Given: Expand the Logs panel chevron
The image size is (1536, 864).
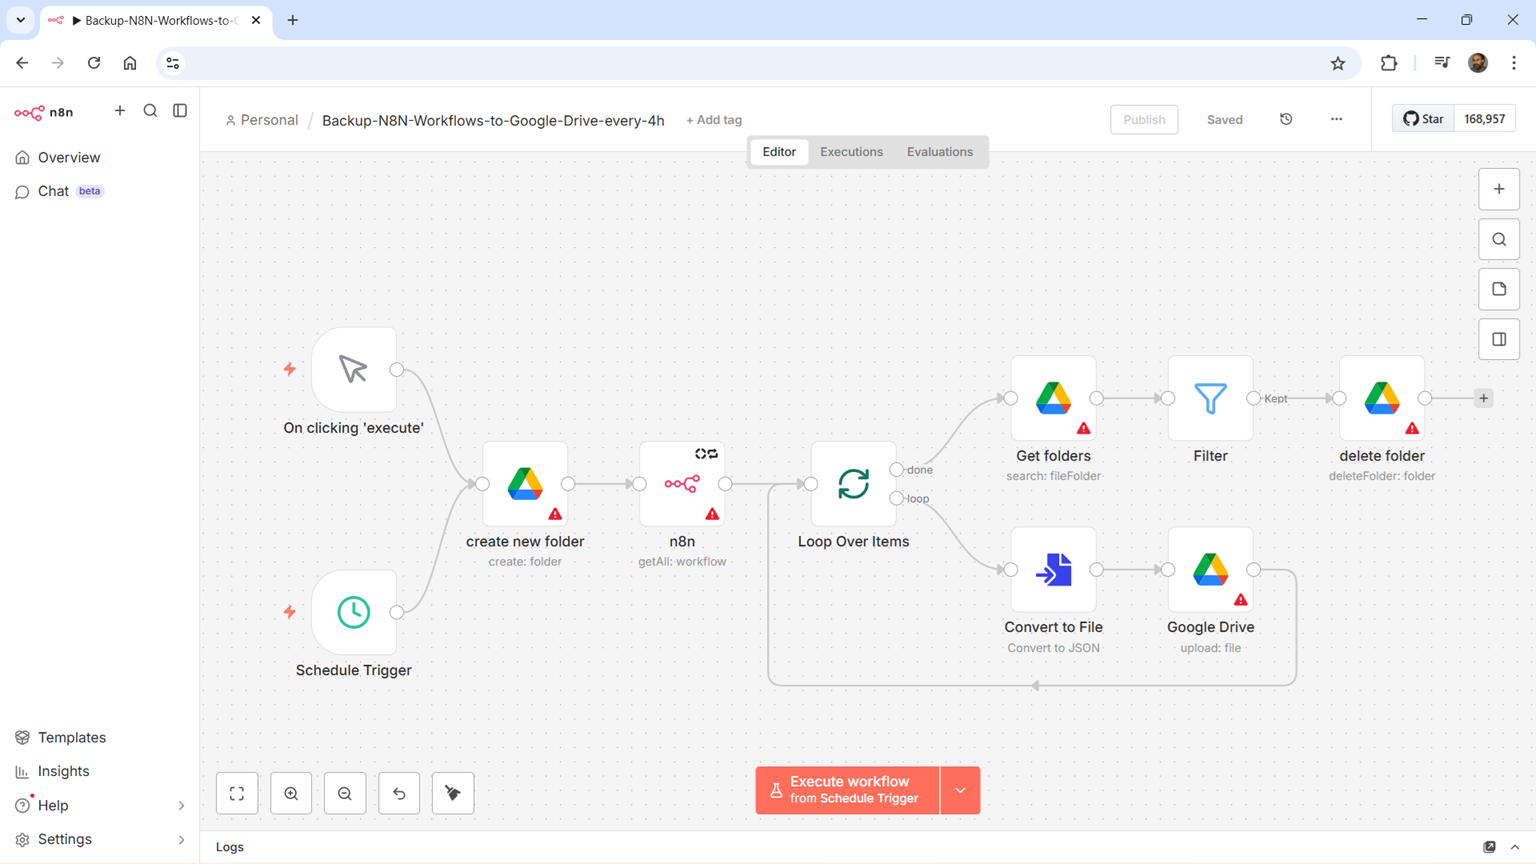Looking at the screenshot, I should pos(1515,847).
